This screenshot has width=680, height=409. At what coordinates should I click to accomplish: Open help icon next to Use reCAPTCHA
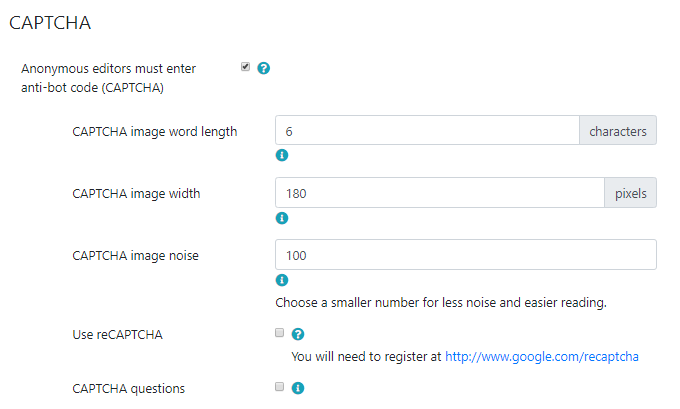point(298,334)
